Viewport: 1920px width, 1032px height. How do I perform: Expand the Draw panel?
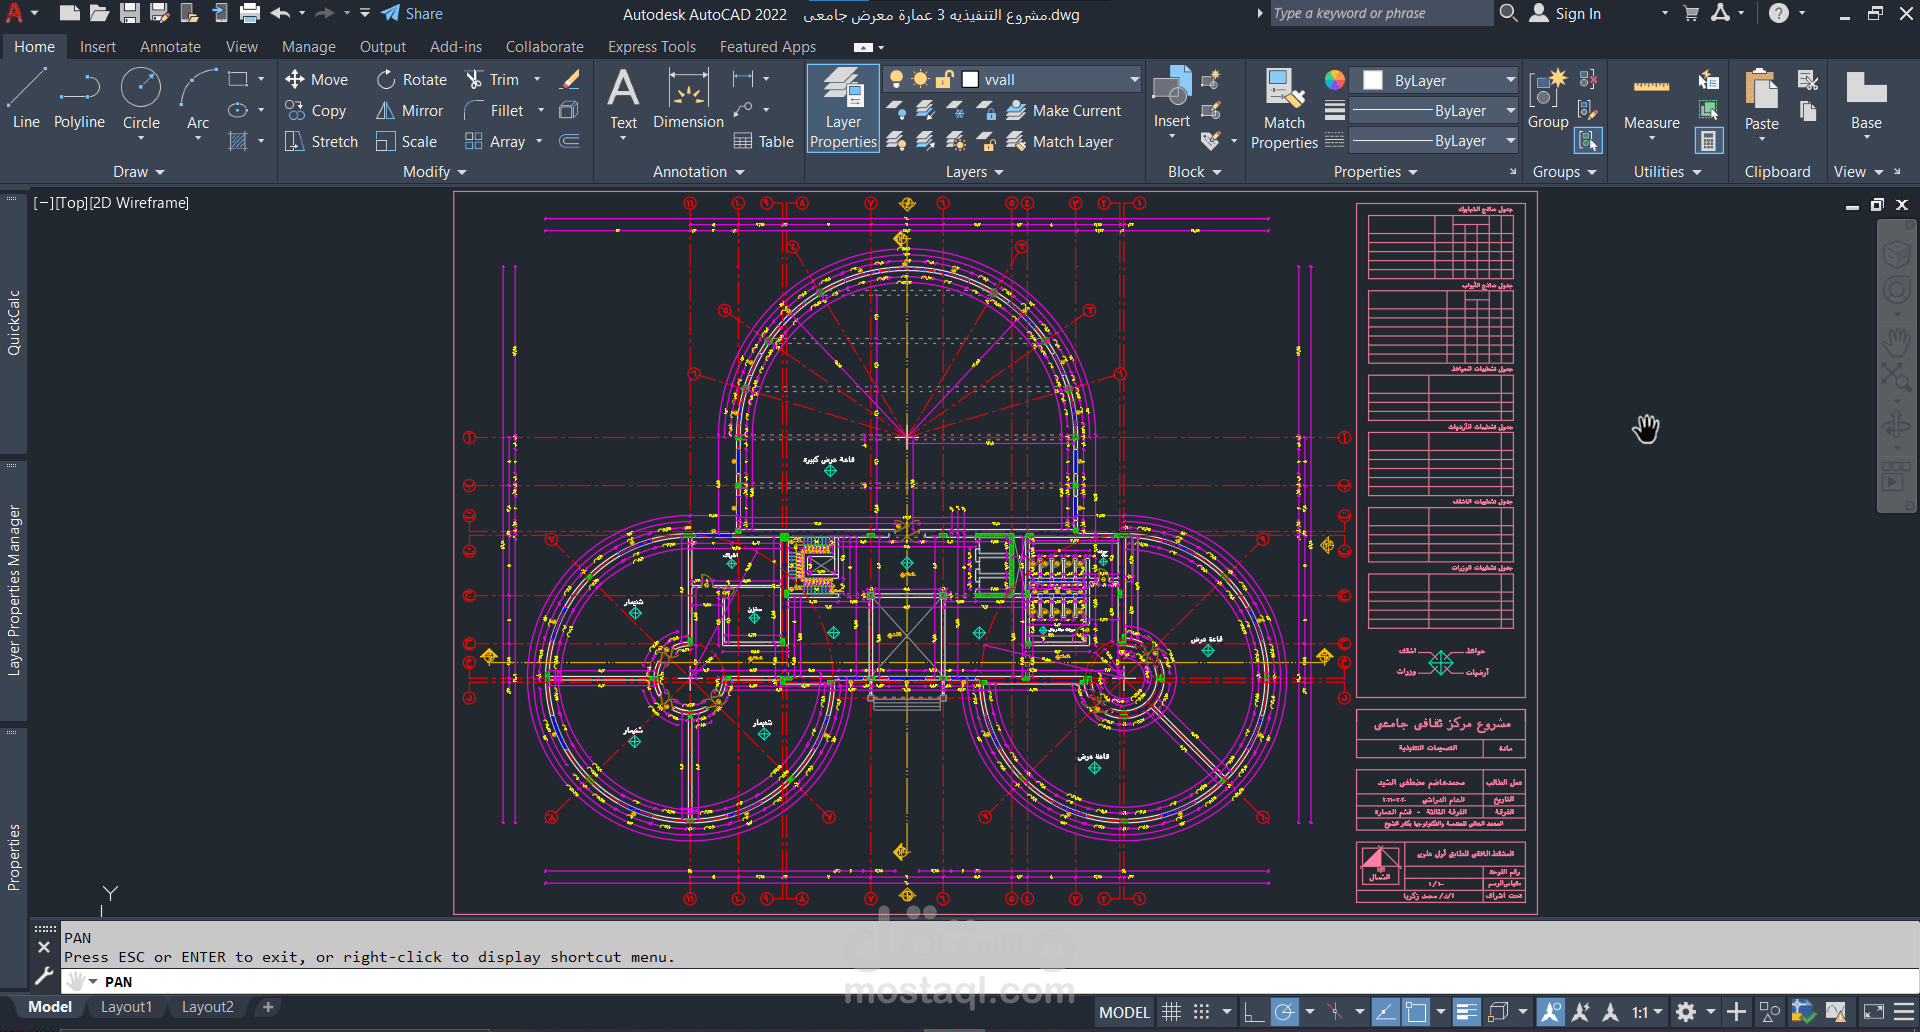(x=138, y=172)
